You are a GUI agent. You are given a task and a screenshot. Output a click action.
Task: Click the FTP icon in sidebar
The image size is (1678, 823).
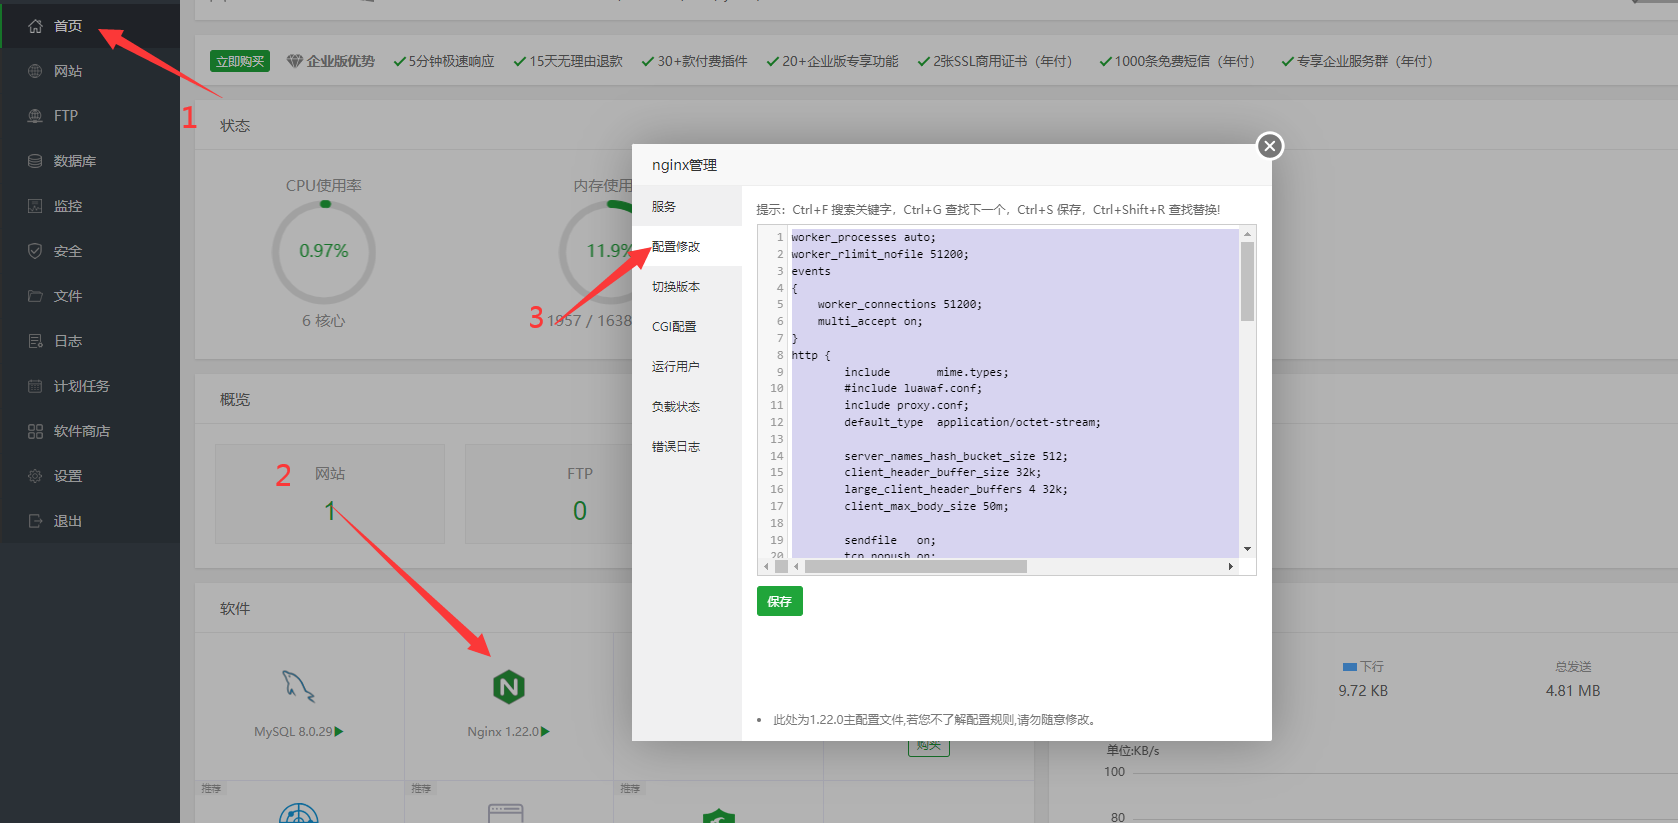pos(35,116)
